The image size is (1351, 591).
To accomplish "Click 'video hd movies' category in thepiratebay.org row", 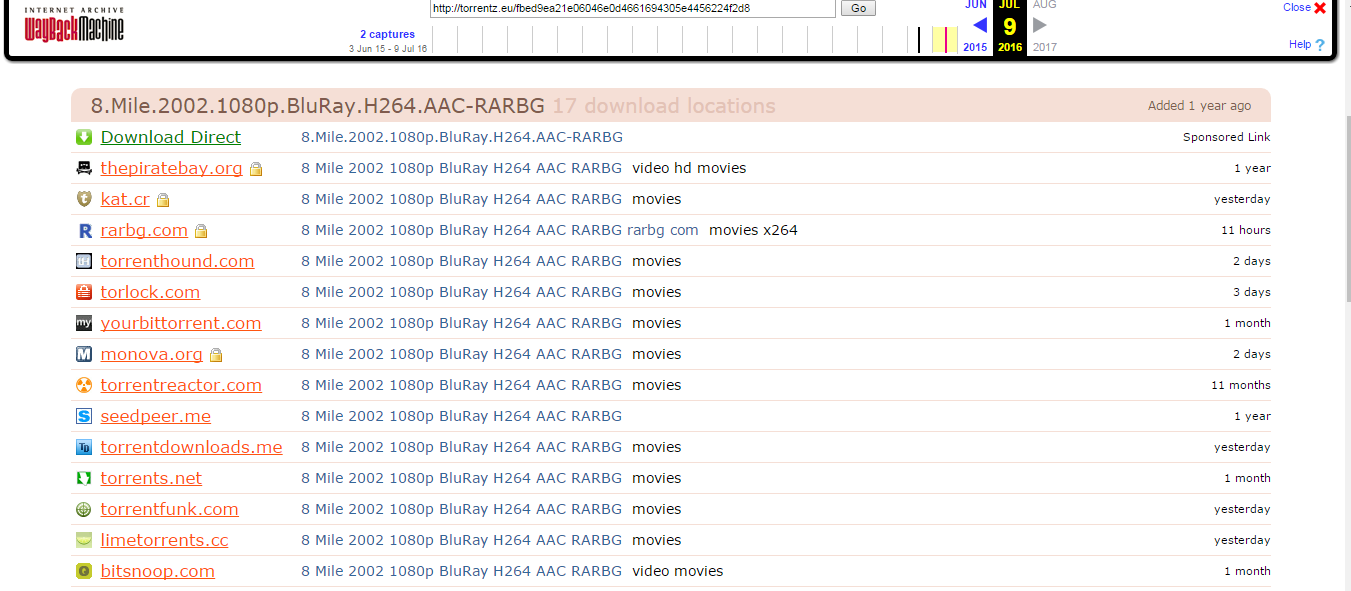I will point(690,168).
